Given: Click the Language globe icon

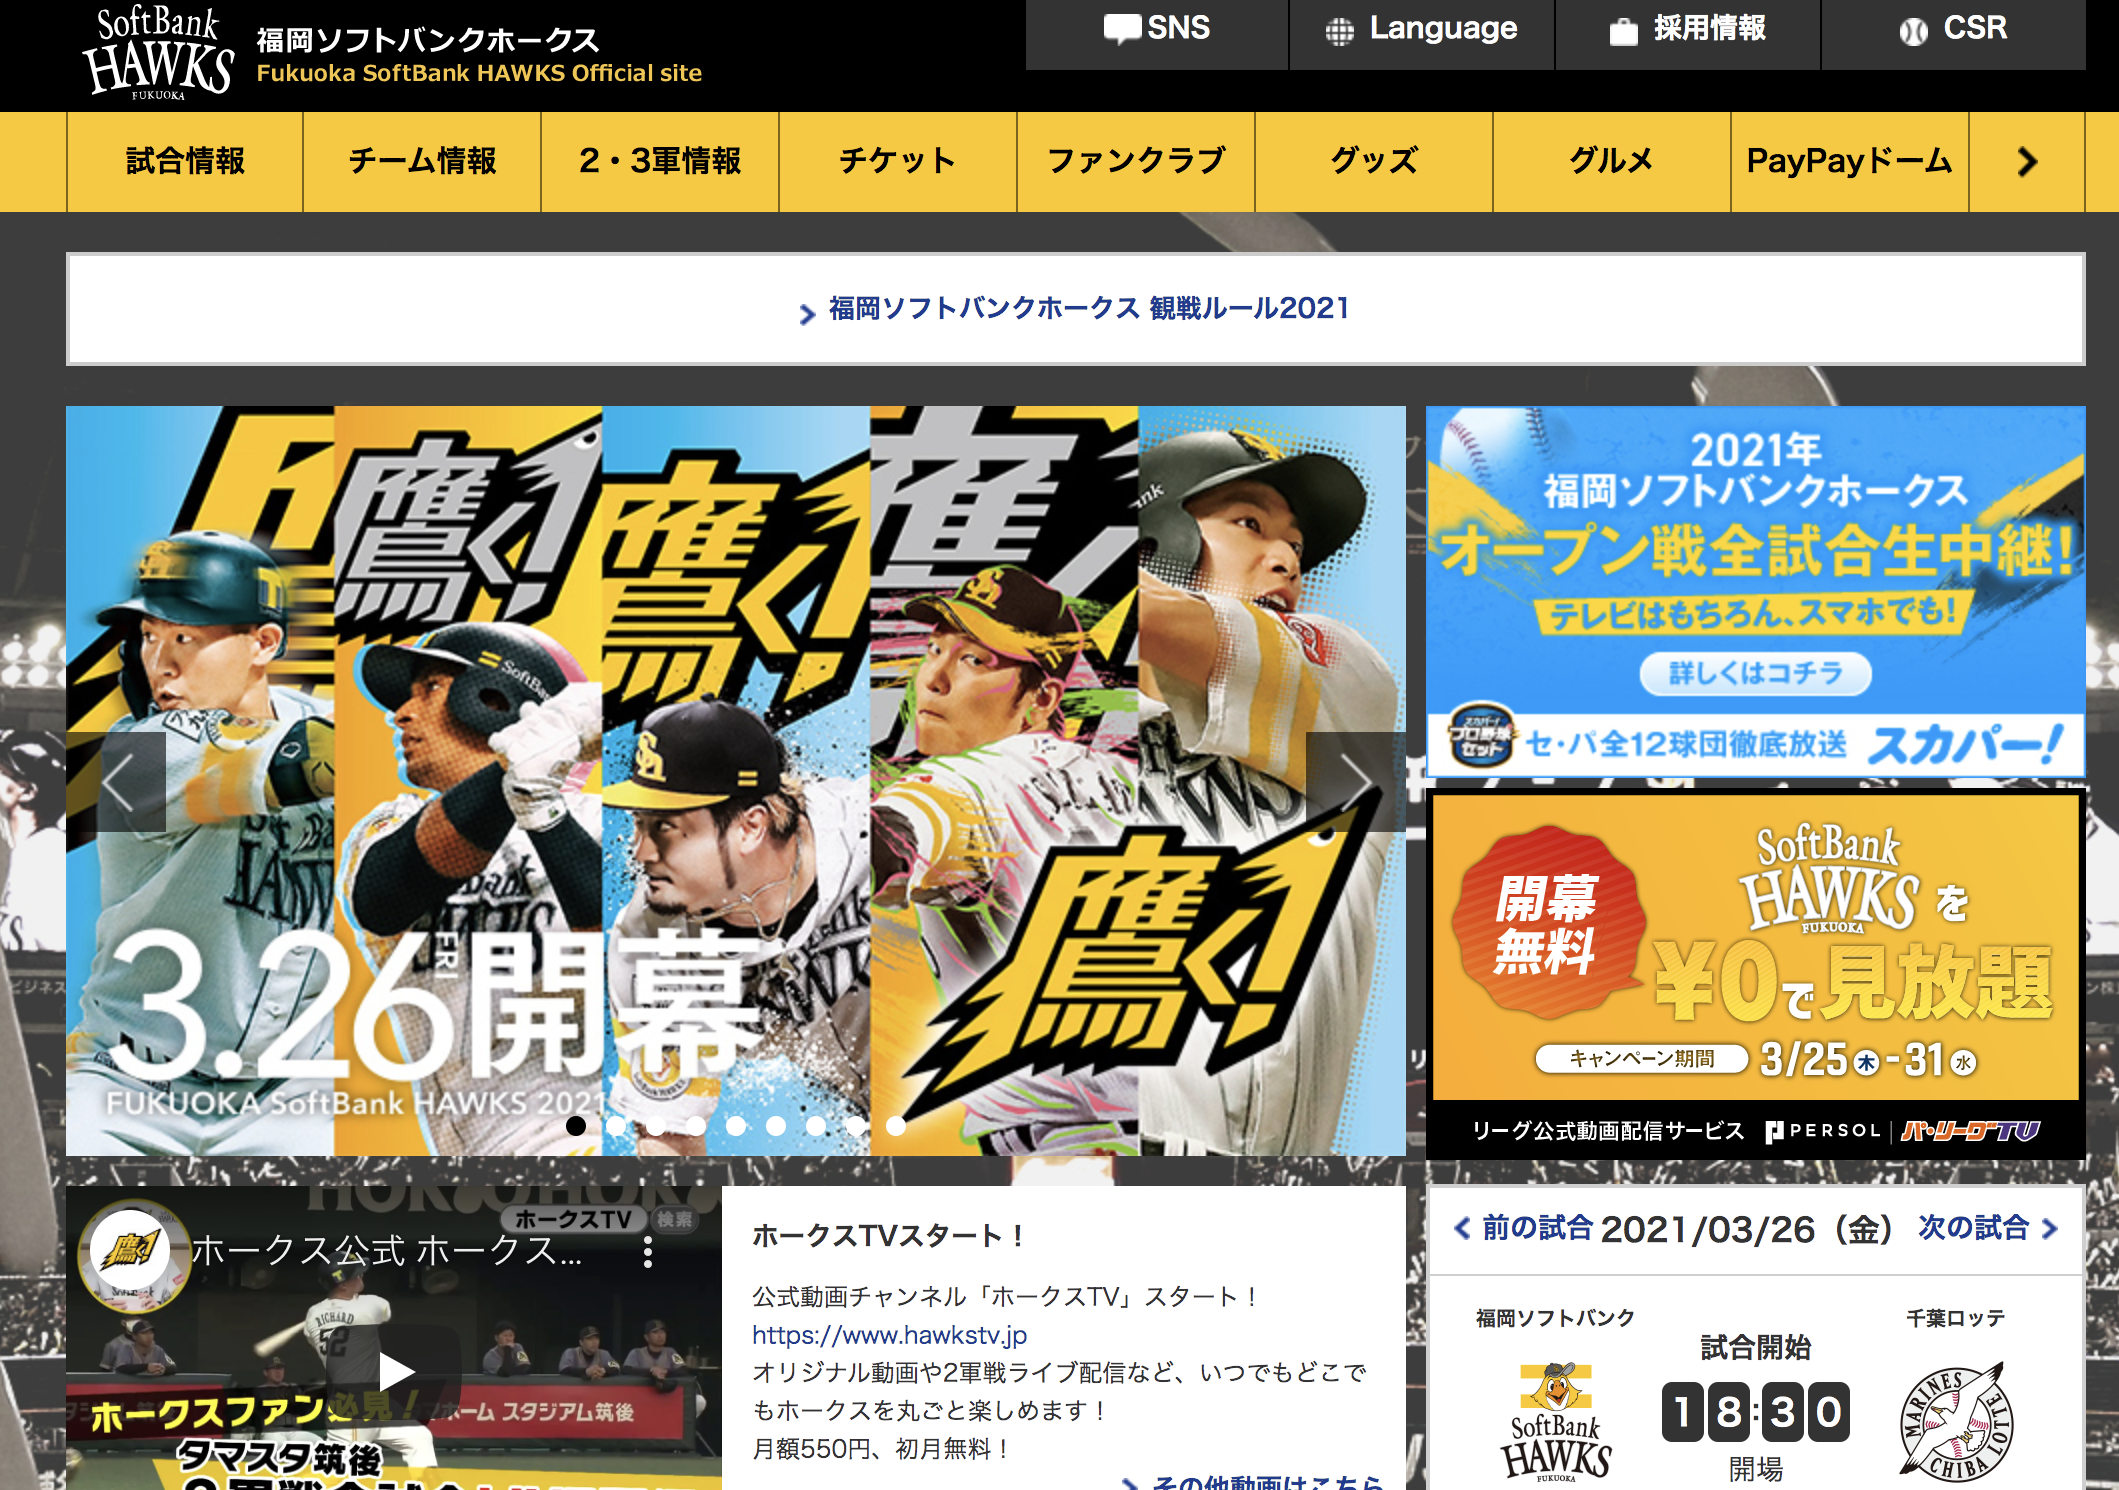Looking at the screenshot, I should [1339, 32].
